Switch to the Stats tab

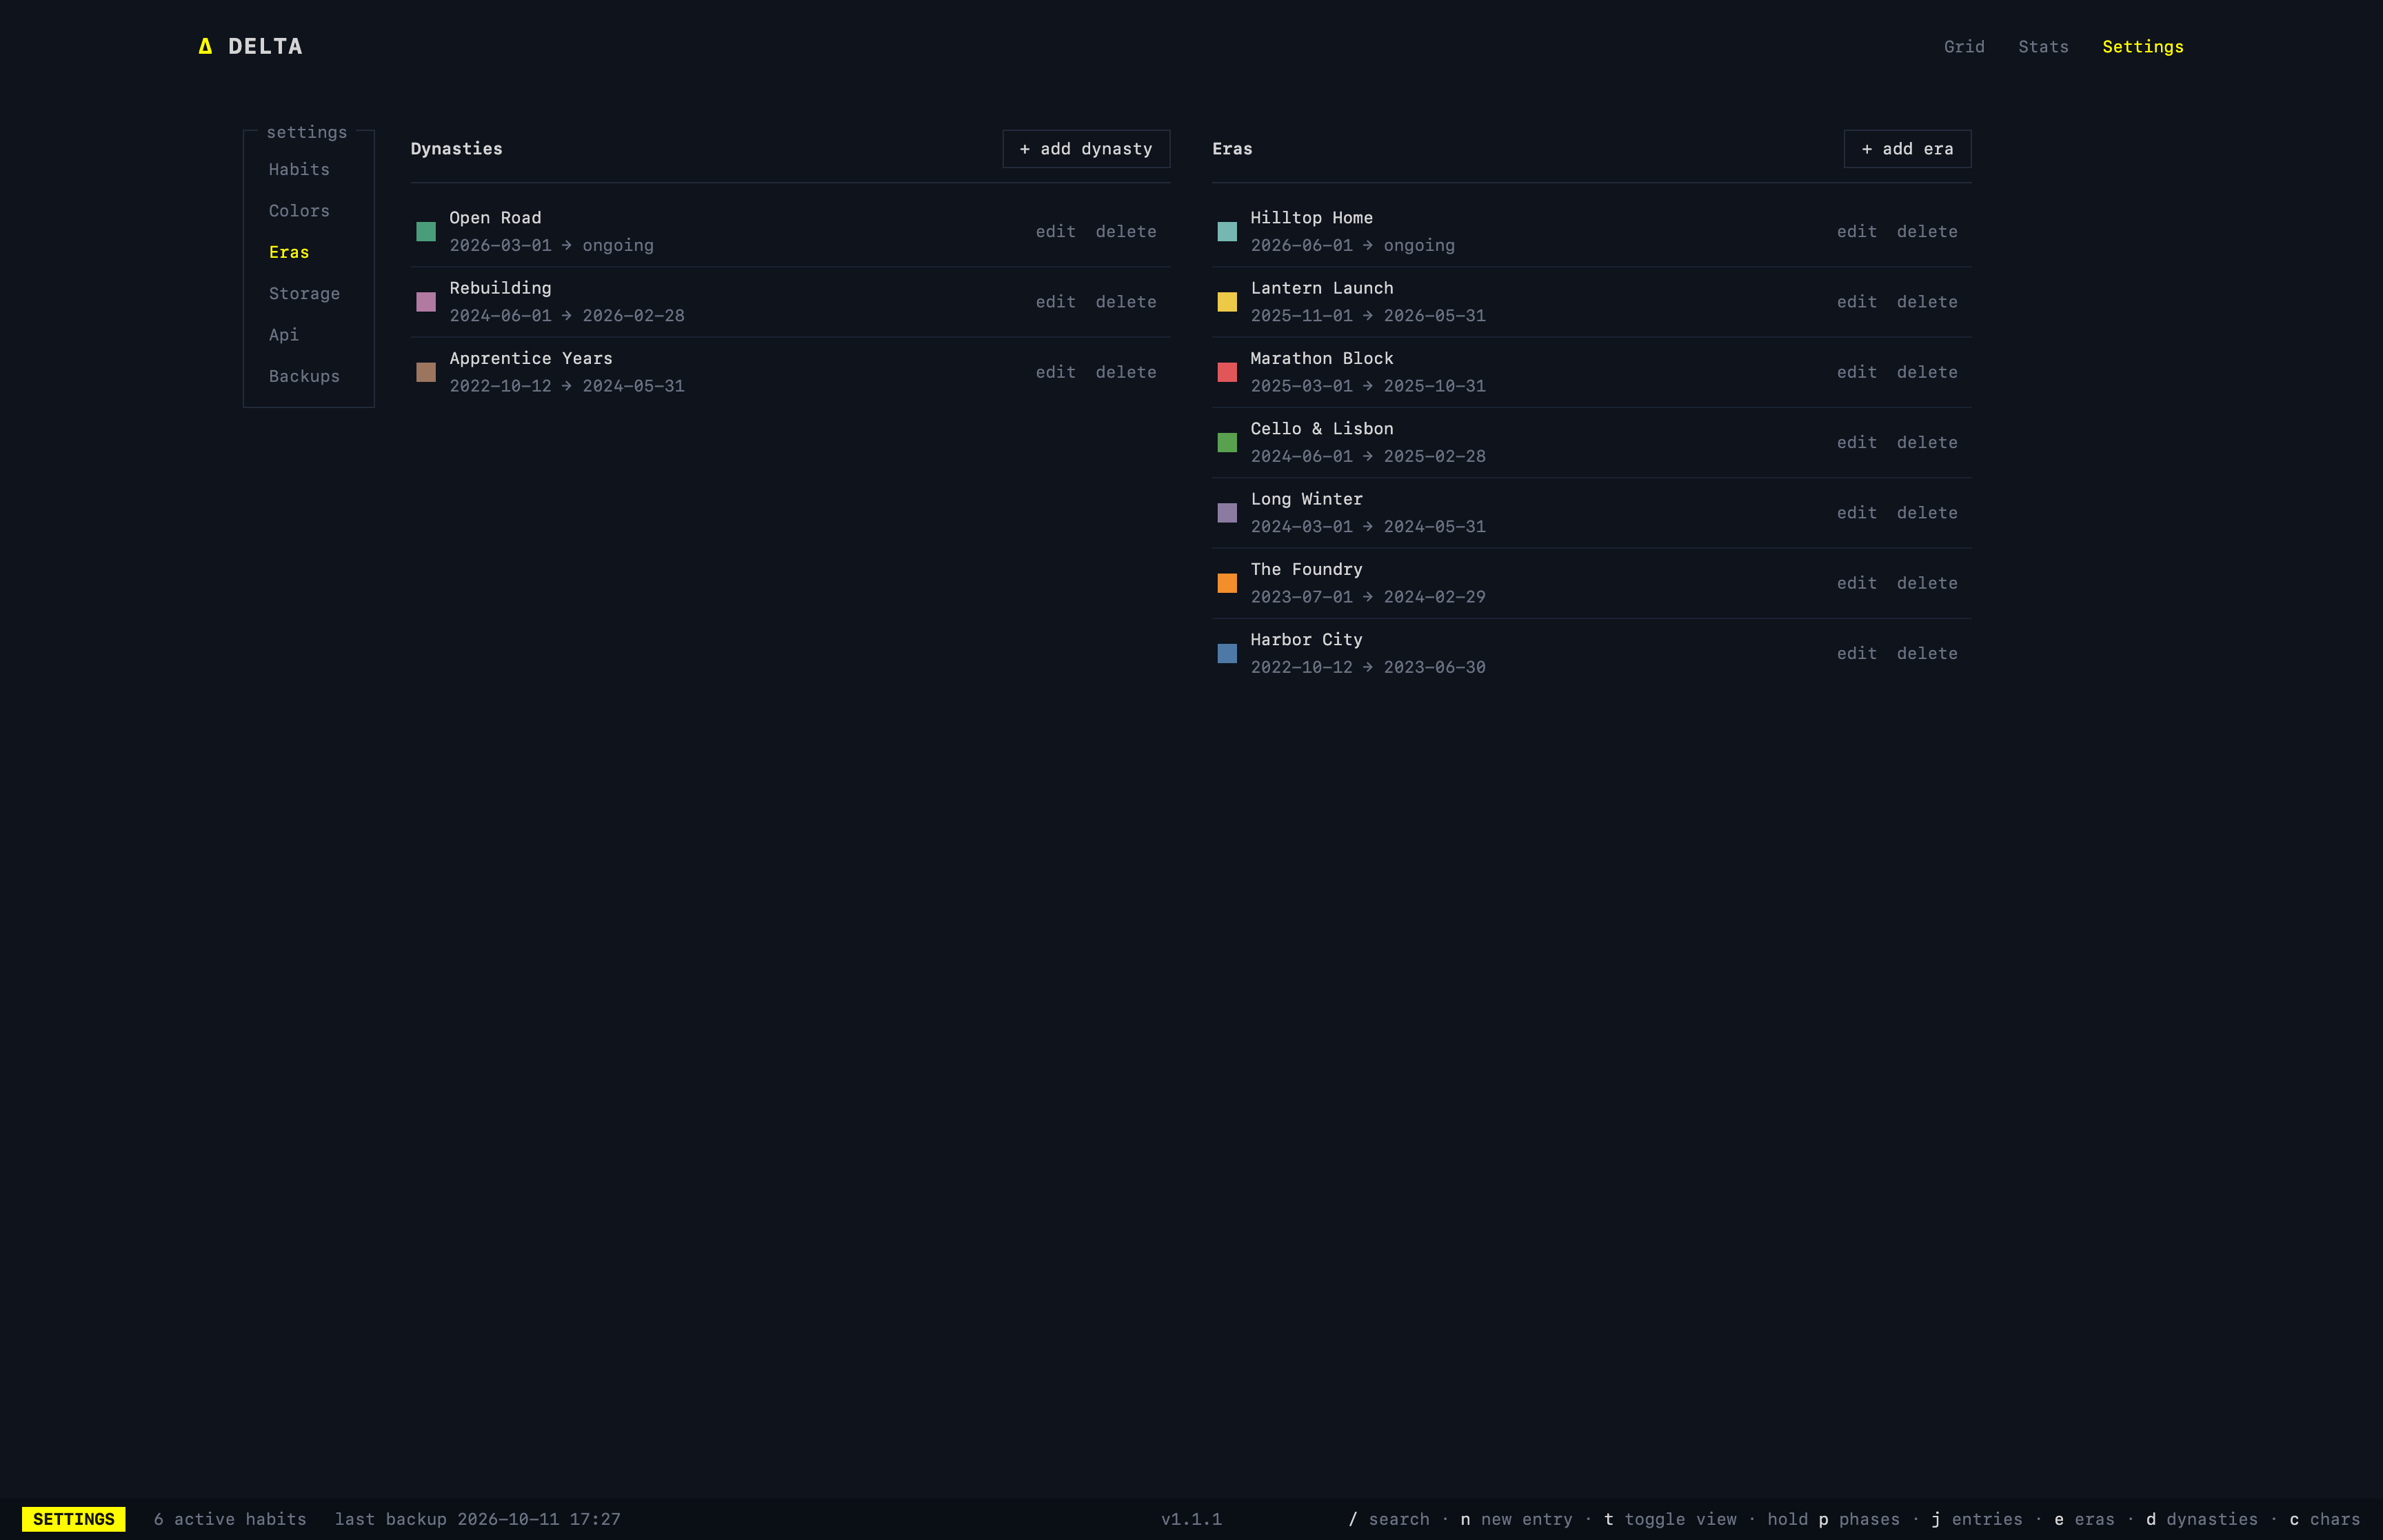[x=2043, y=47]
